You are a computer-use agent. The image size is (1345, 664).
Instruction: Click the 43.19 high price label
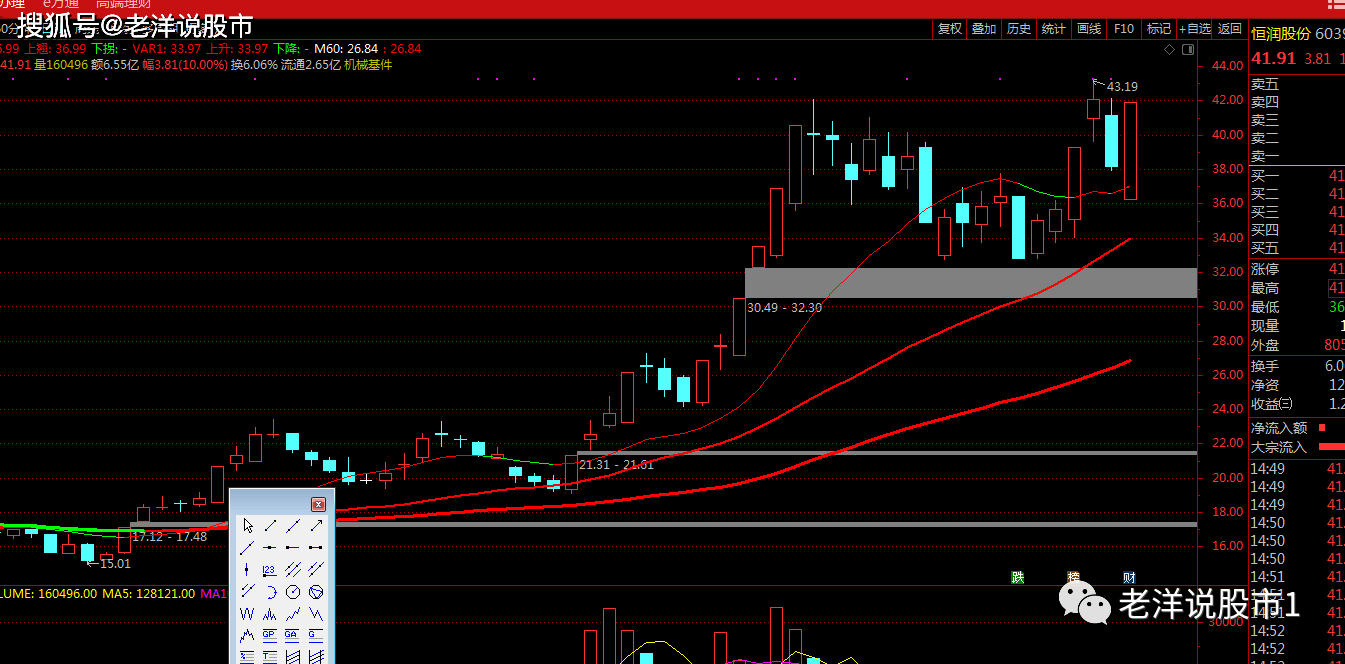pos(1122,87)
